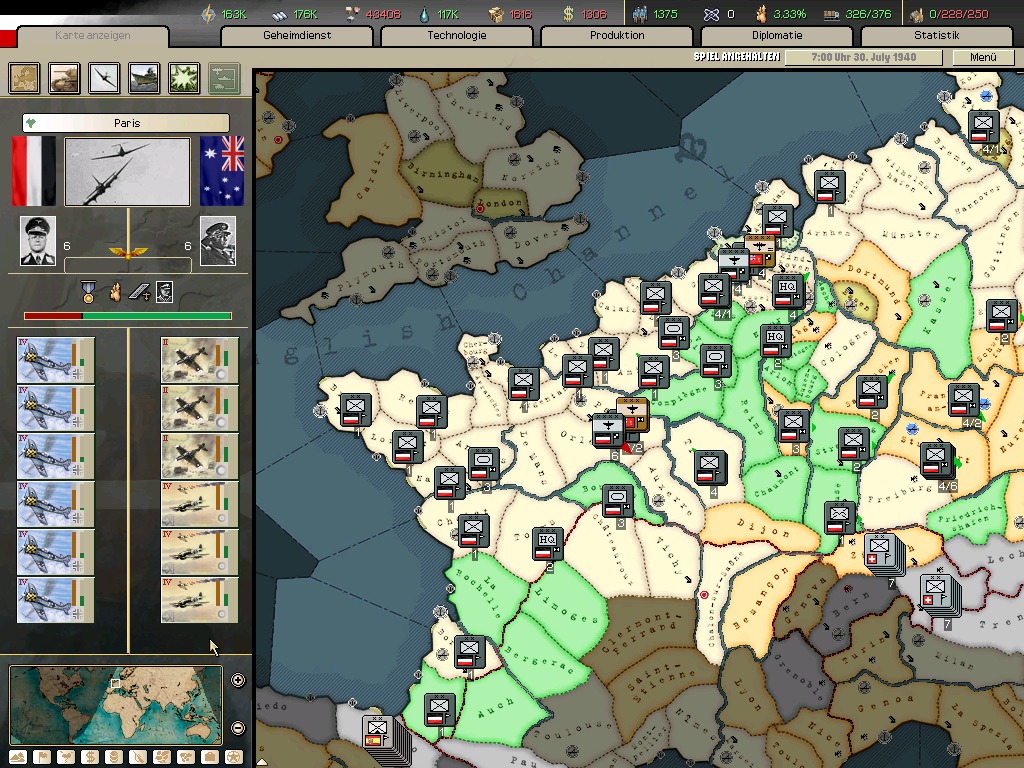Click the Menü button
Image resolution: width=1024 pixels, height=768 pixels.
coord(983,57)
